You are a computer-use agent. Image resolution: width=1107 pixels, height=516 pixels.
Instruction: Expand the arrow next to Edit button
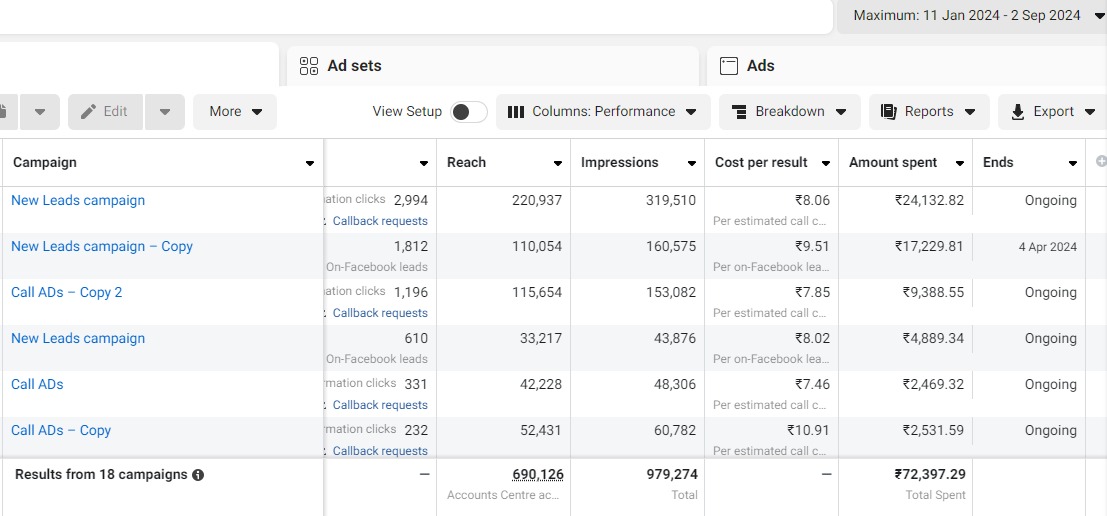(x=165, y=112)
